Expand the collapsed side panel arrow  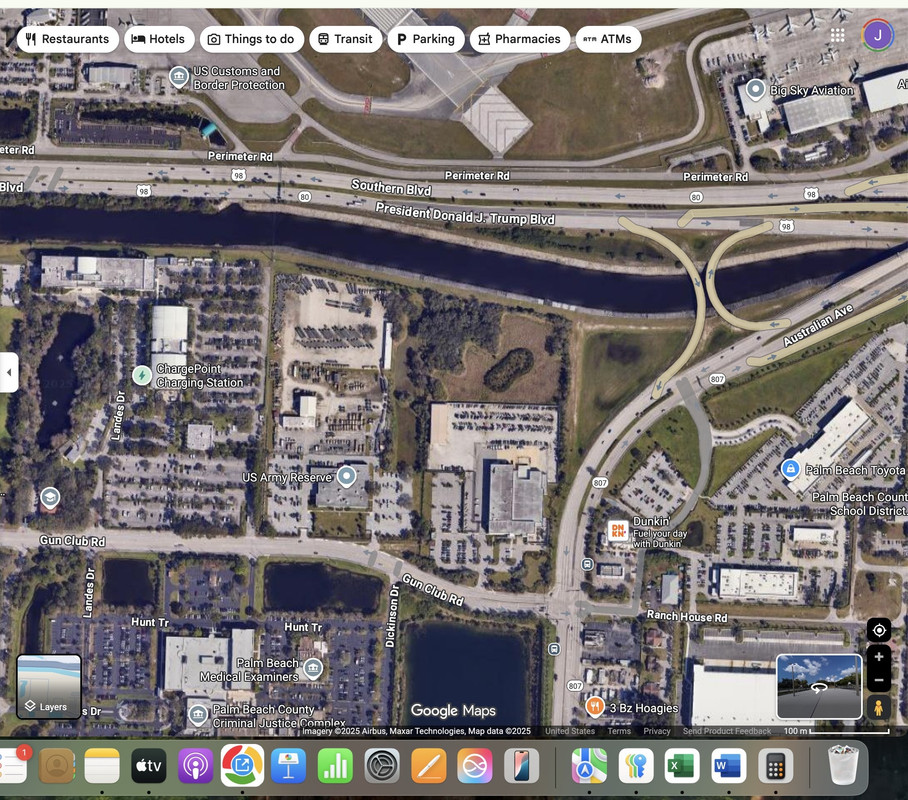[x=9, y=372]
